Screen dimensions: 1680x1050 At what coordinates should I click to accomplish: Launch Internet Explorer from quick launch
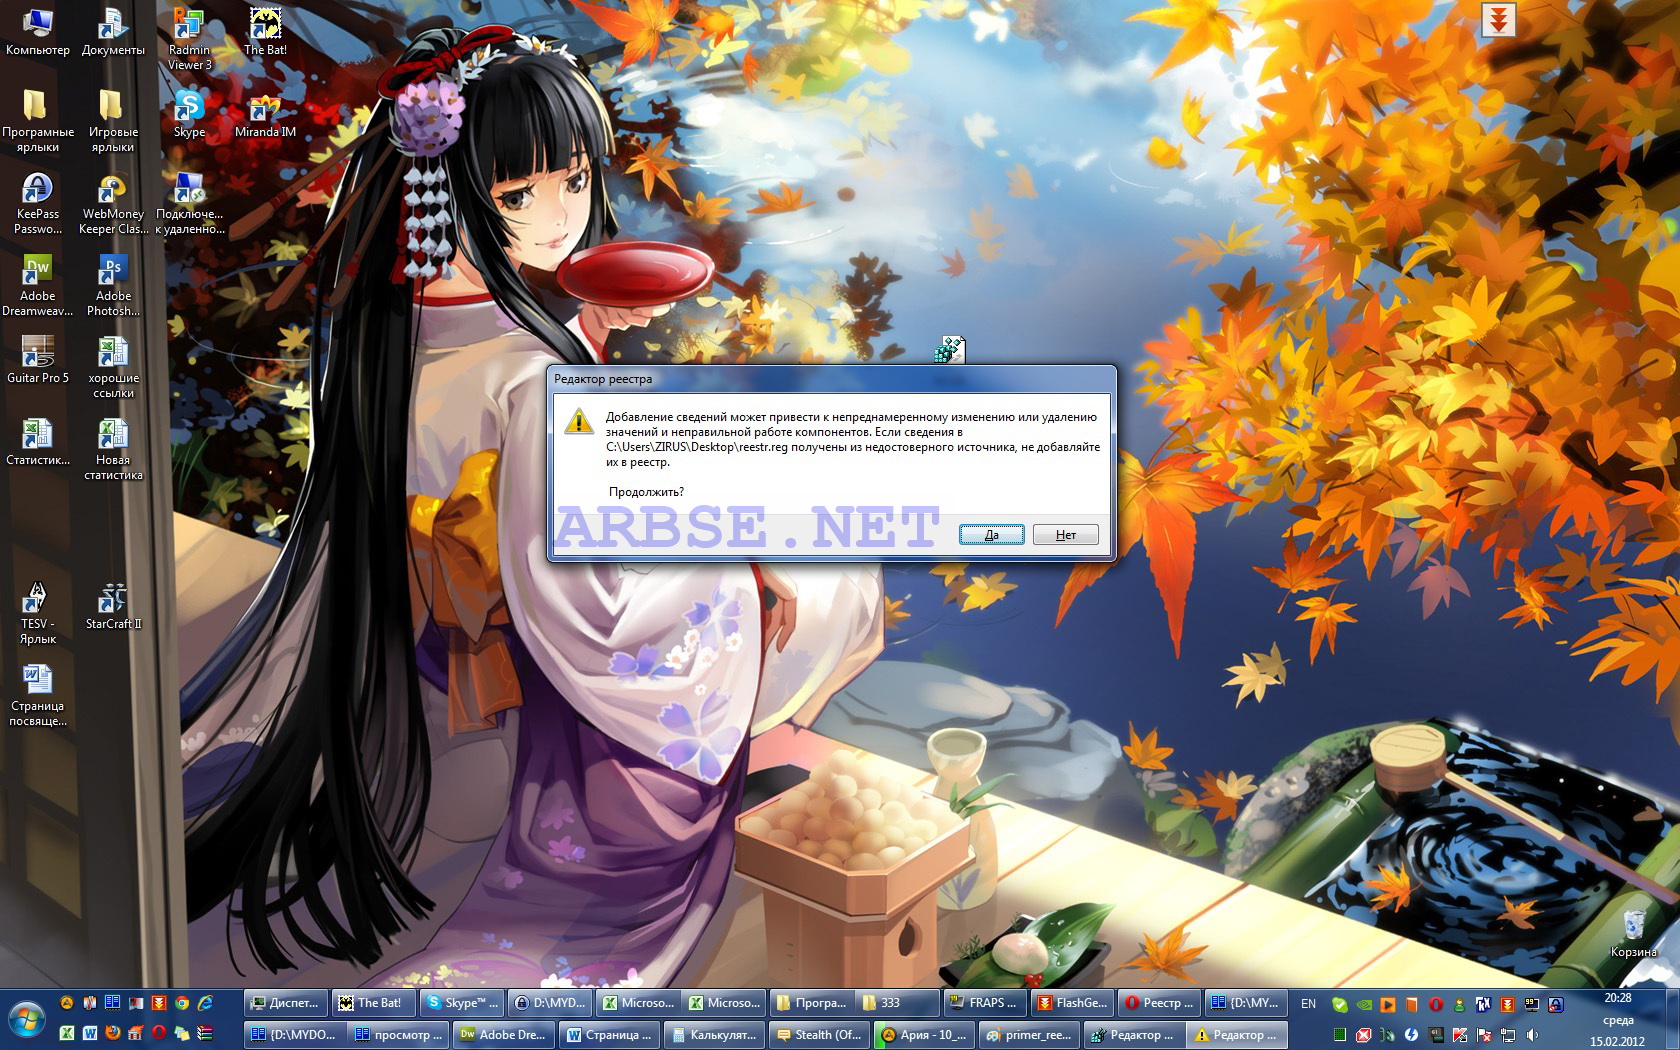pyautogui.click(x=205, y=1002)
